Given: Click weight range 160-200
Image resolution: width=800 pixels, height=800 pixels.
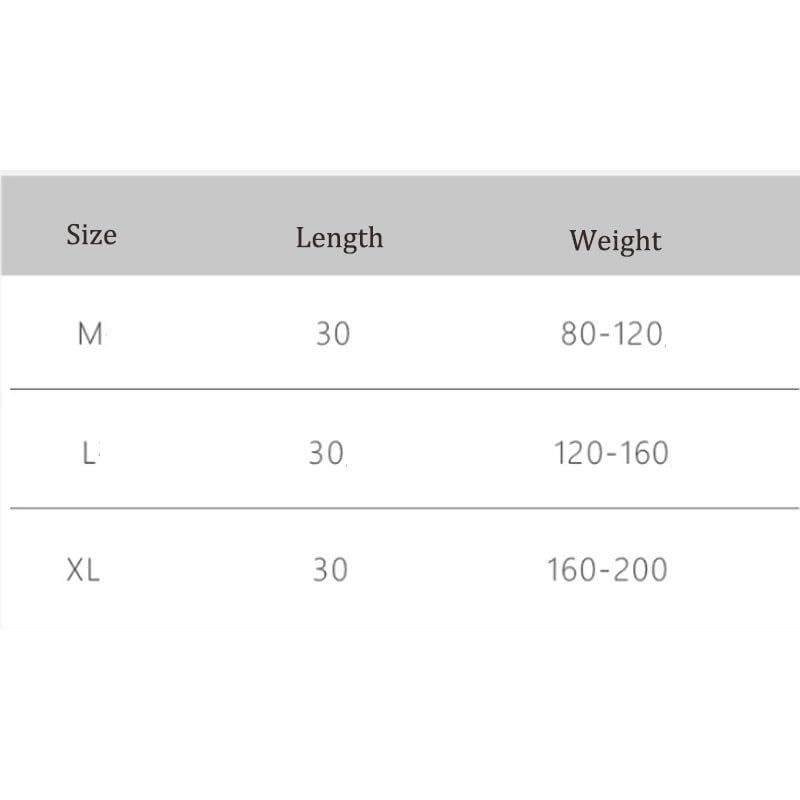Looking at the screenshot, I should (607, 569).
